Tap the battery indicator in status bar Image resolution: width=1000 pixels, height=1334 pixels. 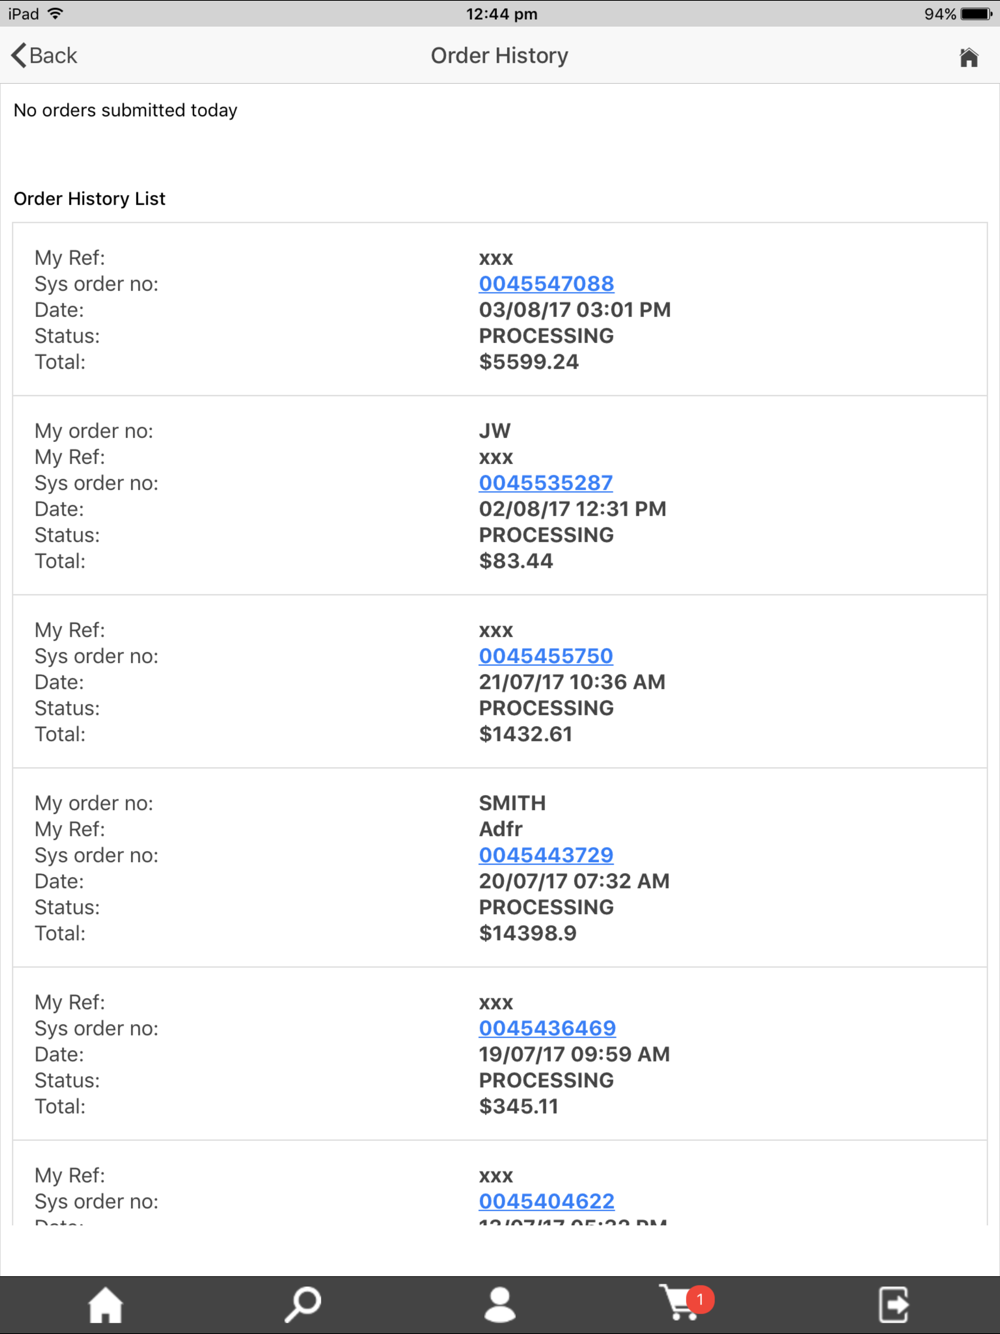pos(976,14)
